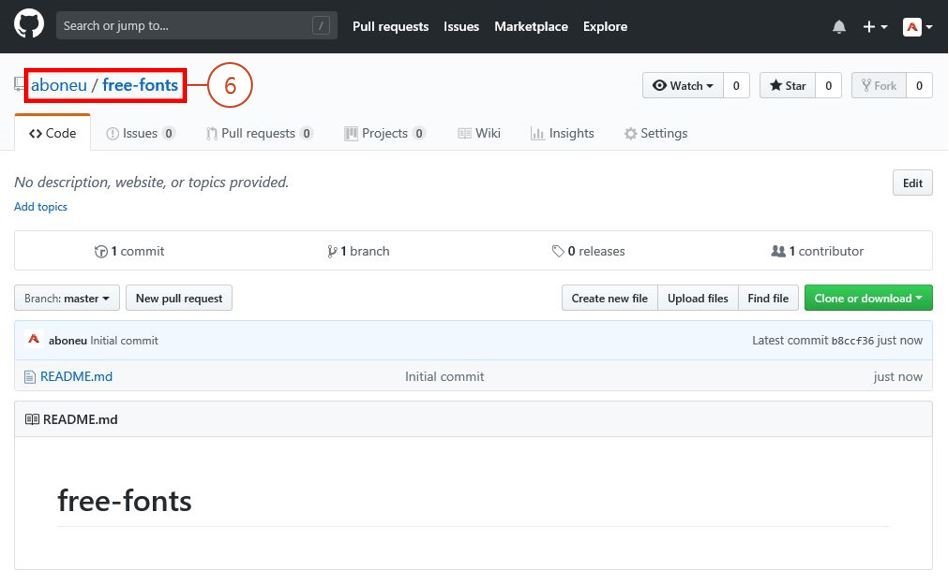Fork the repository
This screenshot has height=582, width=949.
pos(879,85)
